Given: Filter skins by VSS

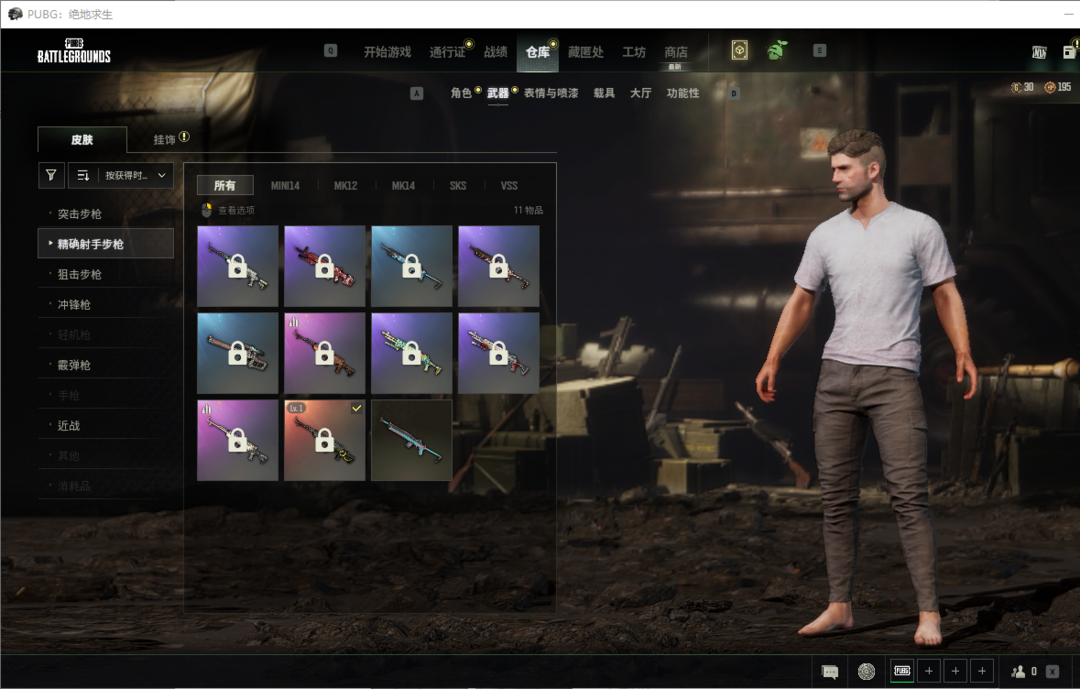Looking at the screenshot, I should tap(509, 185).
